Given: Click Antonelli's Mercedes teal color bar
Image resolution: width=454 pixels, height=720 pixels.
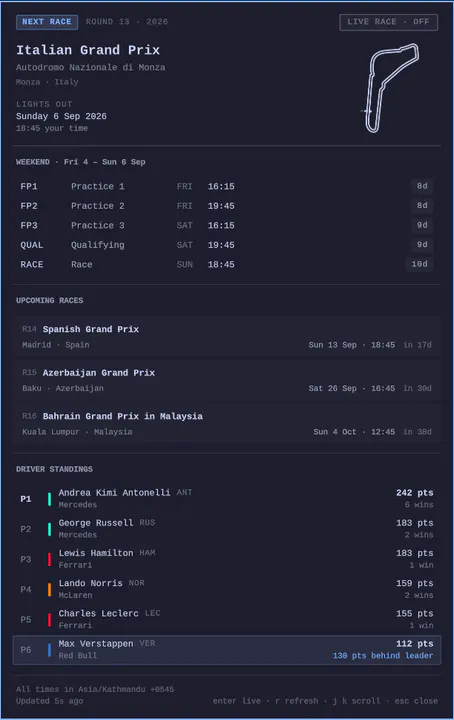Looking at the screenshot, I should [50, 499].
